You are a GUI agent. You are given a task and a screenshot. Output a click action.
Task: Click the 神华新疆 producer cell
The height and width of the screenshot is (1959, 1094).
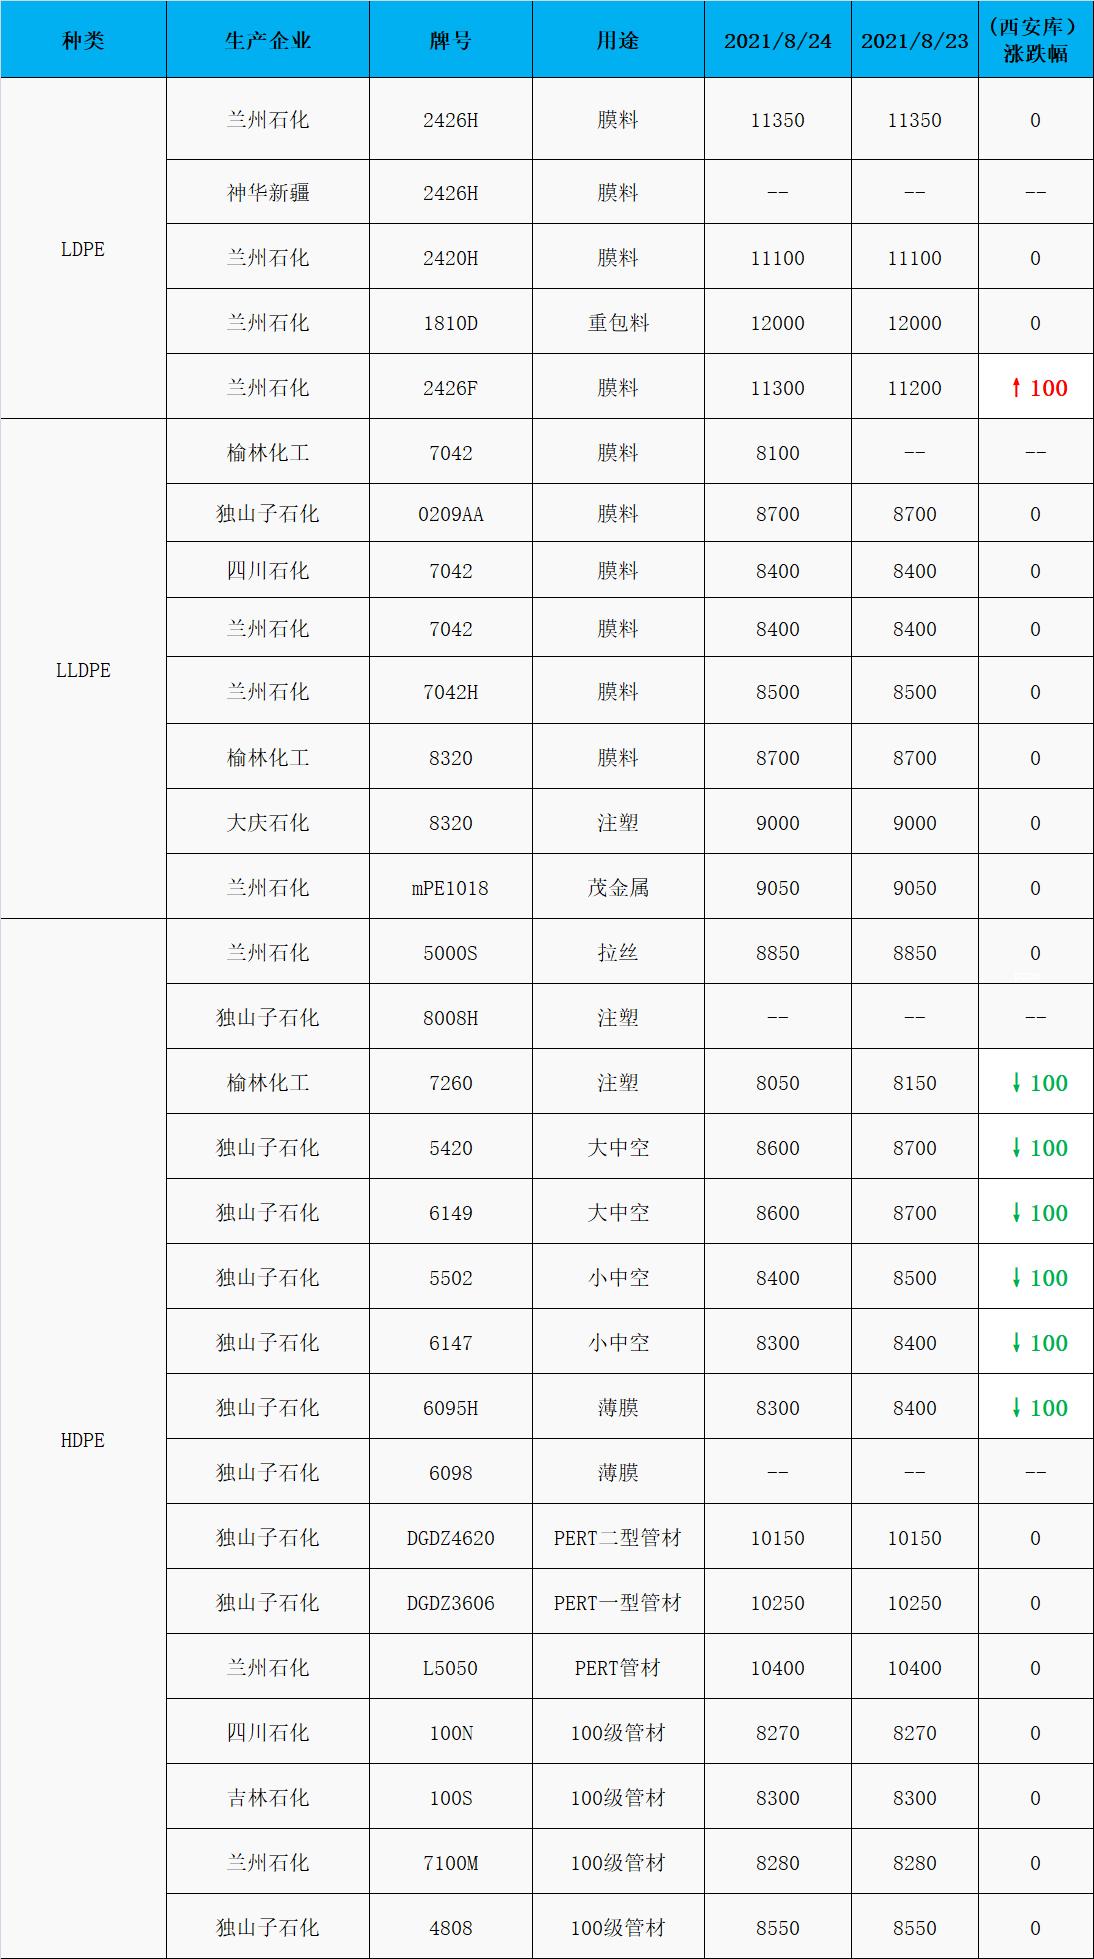[x=268, y=192]
